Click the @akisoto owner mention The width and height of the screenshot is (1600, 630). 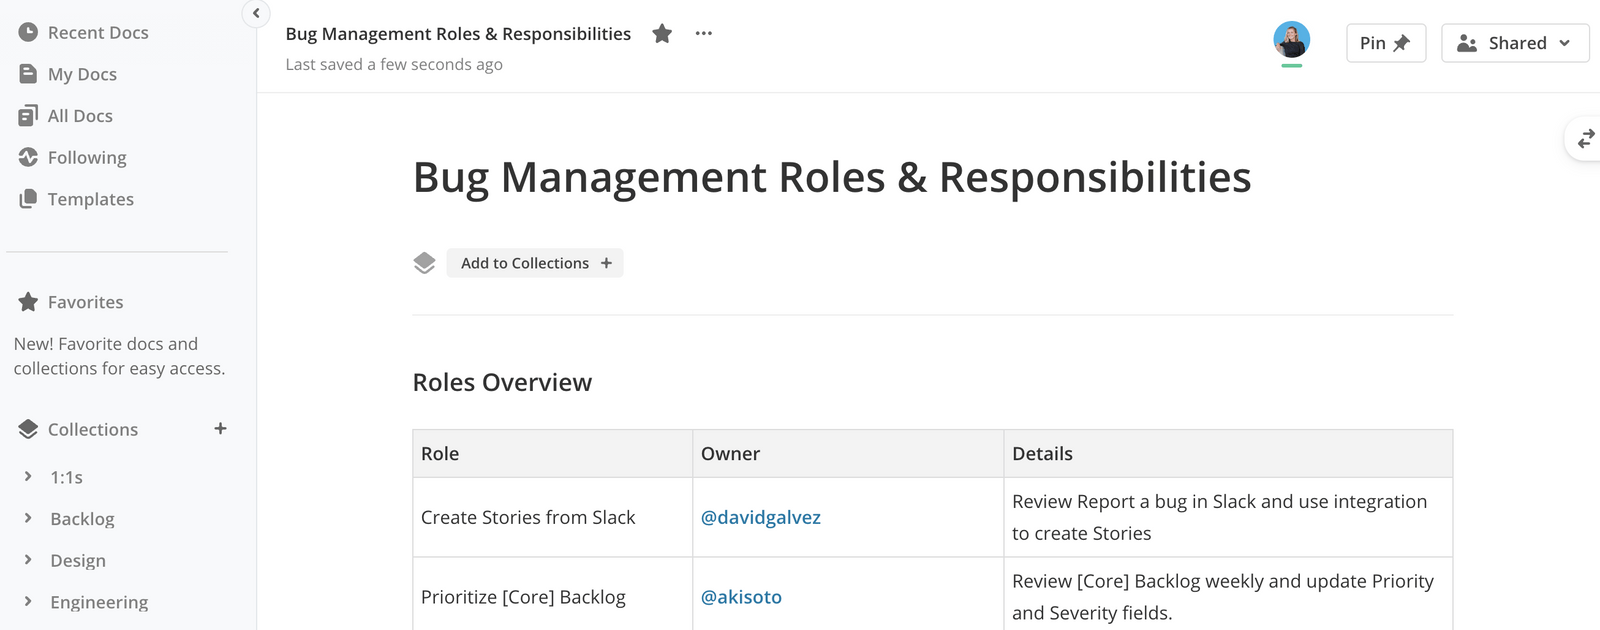click(741, 597)
